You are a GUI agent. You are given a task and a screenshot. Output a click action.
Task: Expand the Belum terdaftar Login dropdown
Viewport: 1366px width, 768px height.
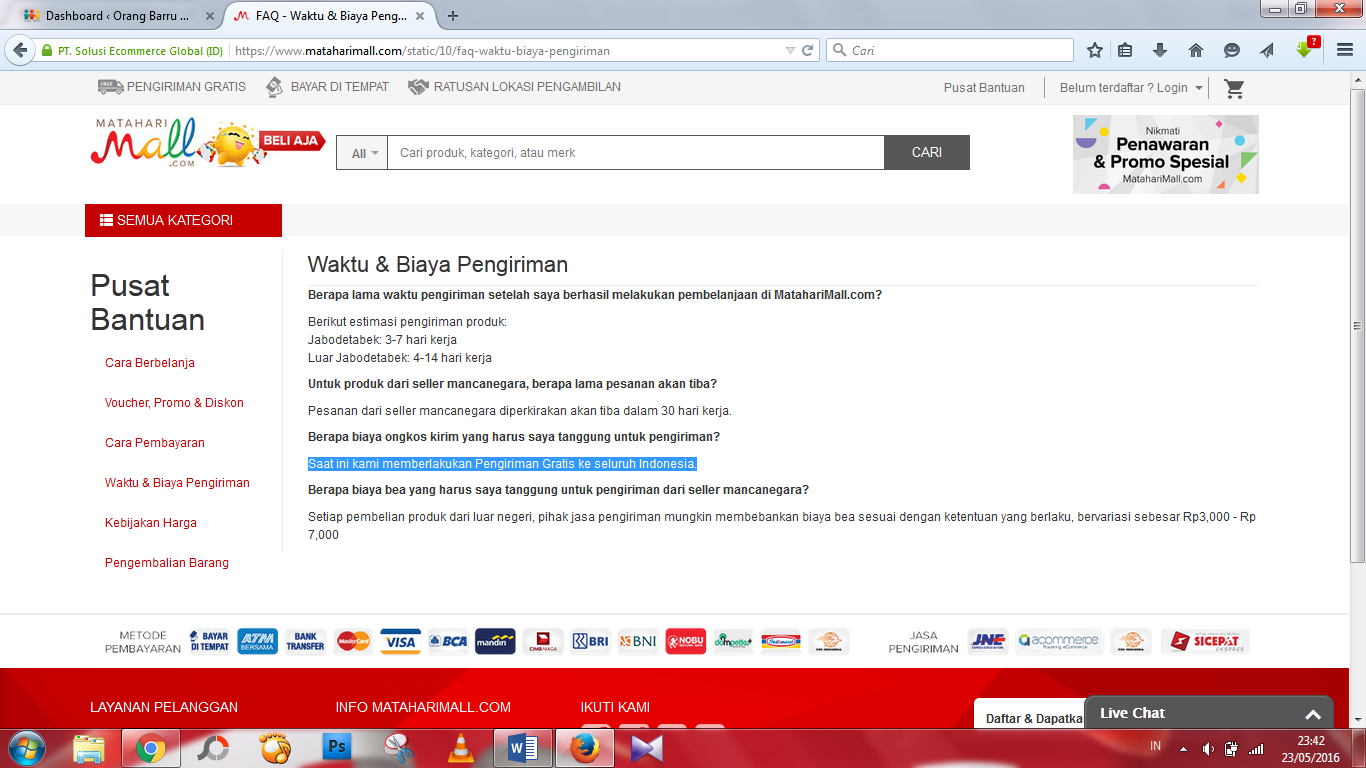[x=1131, y=88]
